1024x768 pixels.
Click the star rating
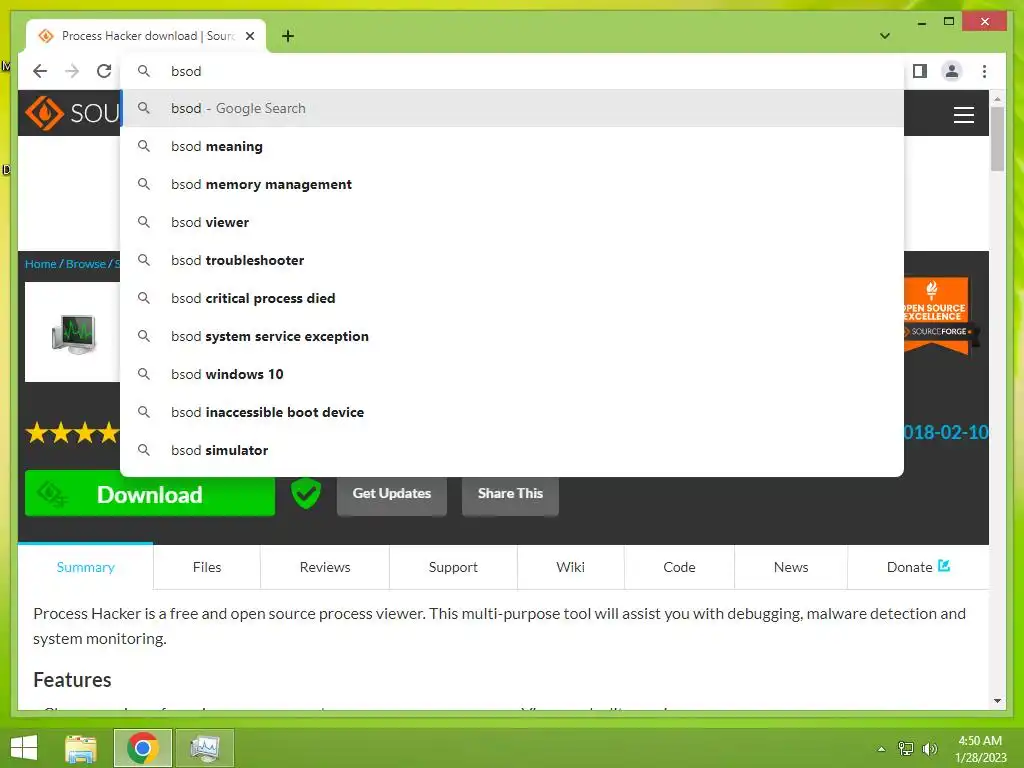point(72,432)
